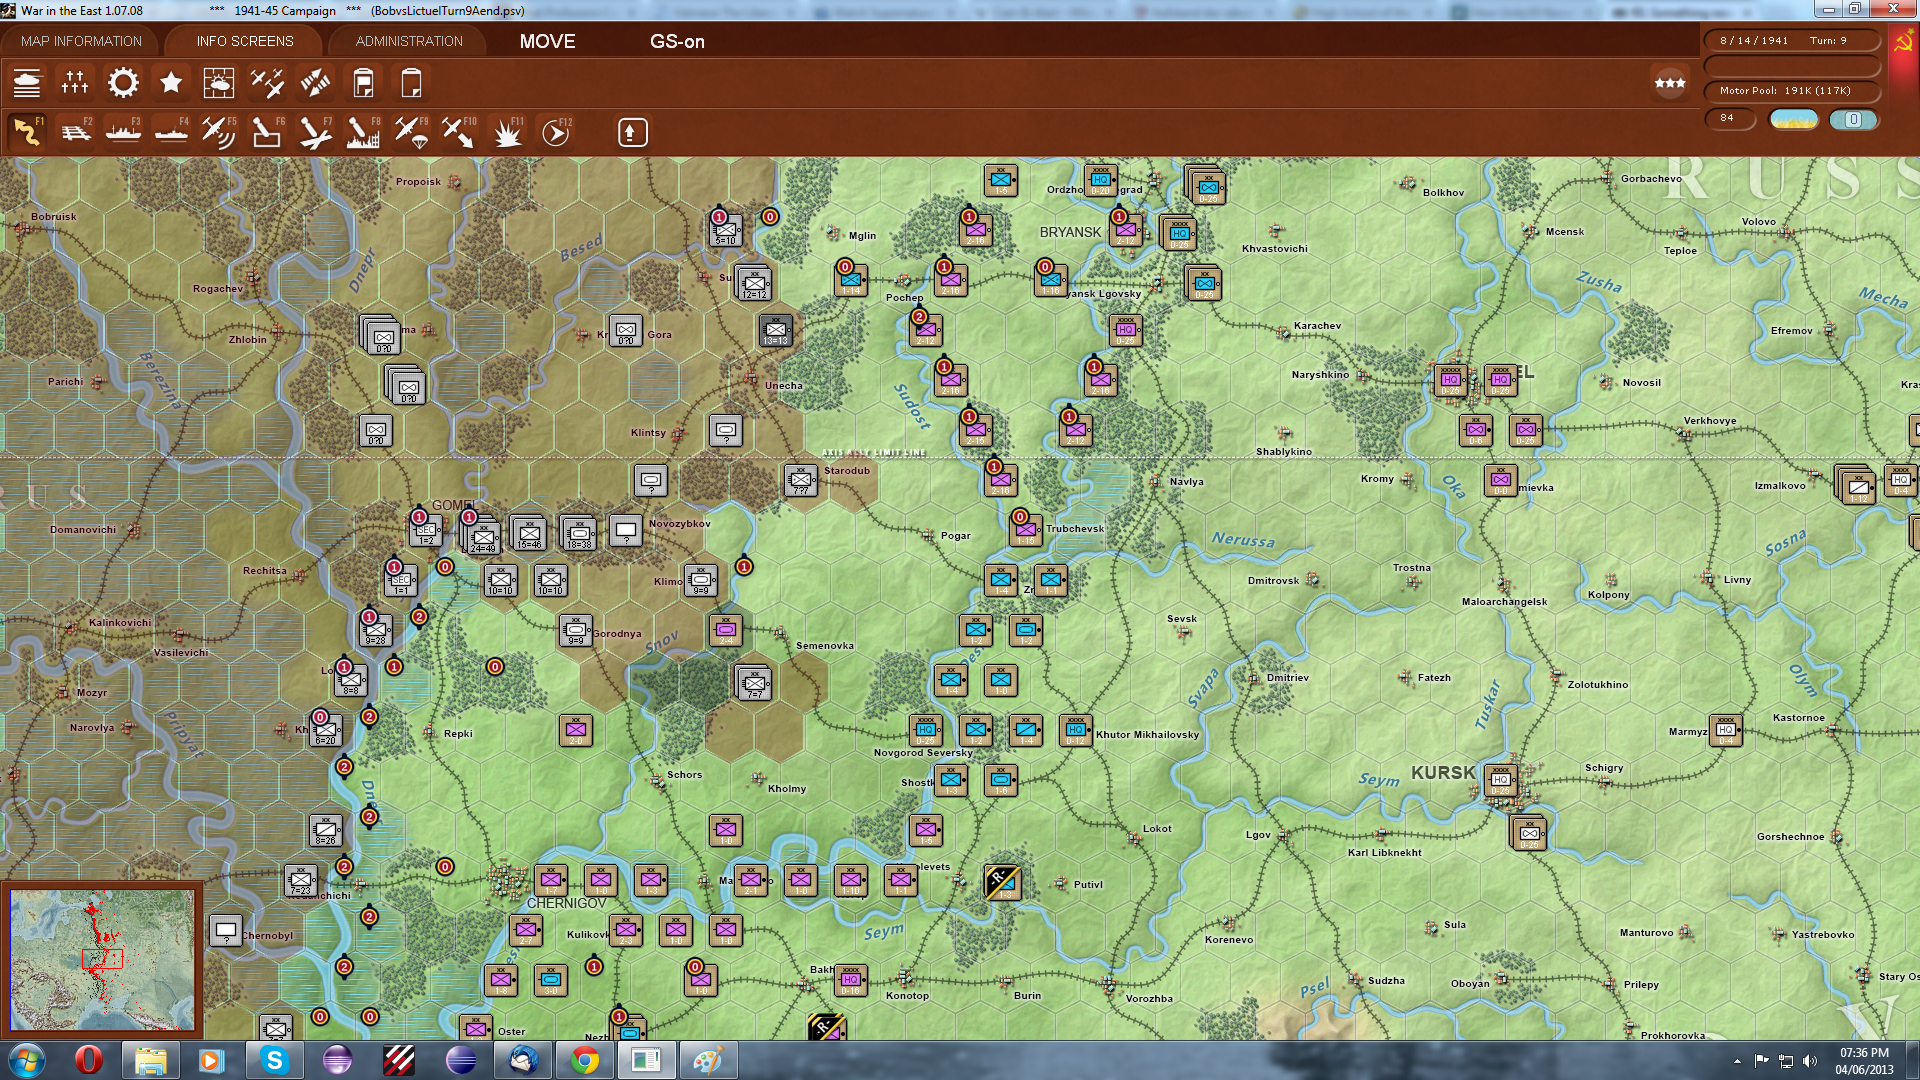Screen dimensions: 1920x1080
Task: Open the ADMINISTRATION tab
Action: [409, 41]
